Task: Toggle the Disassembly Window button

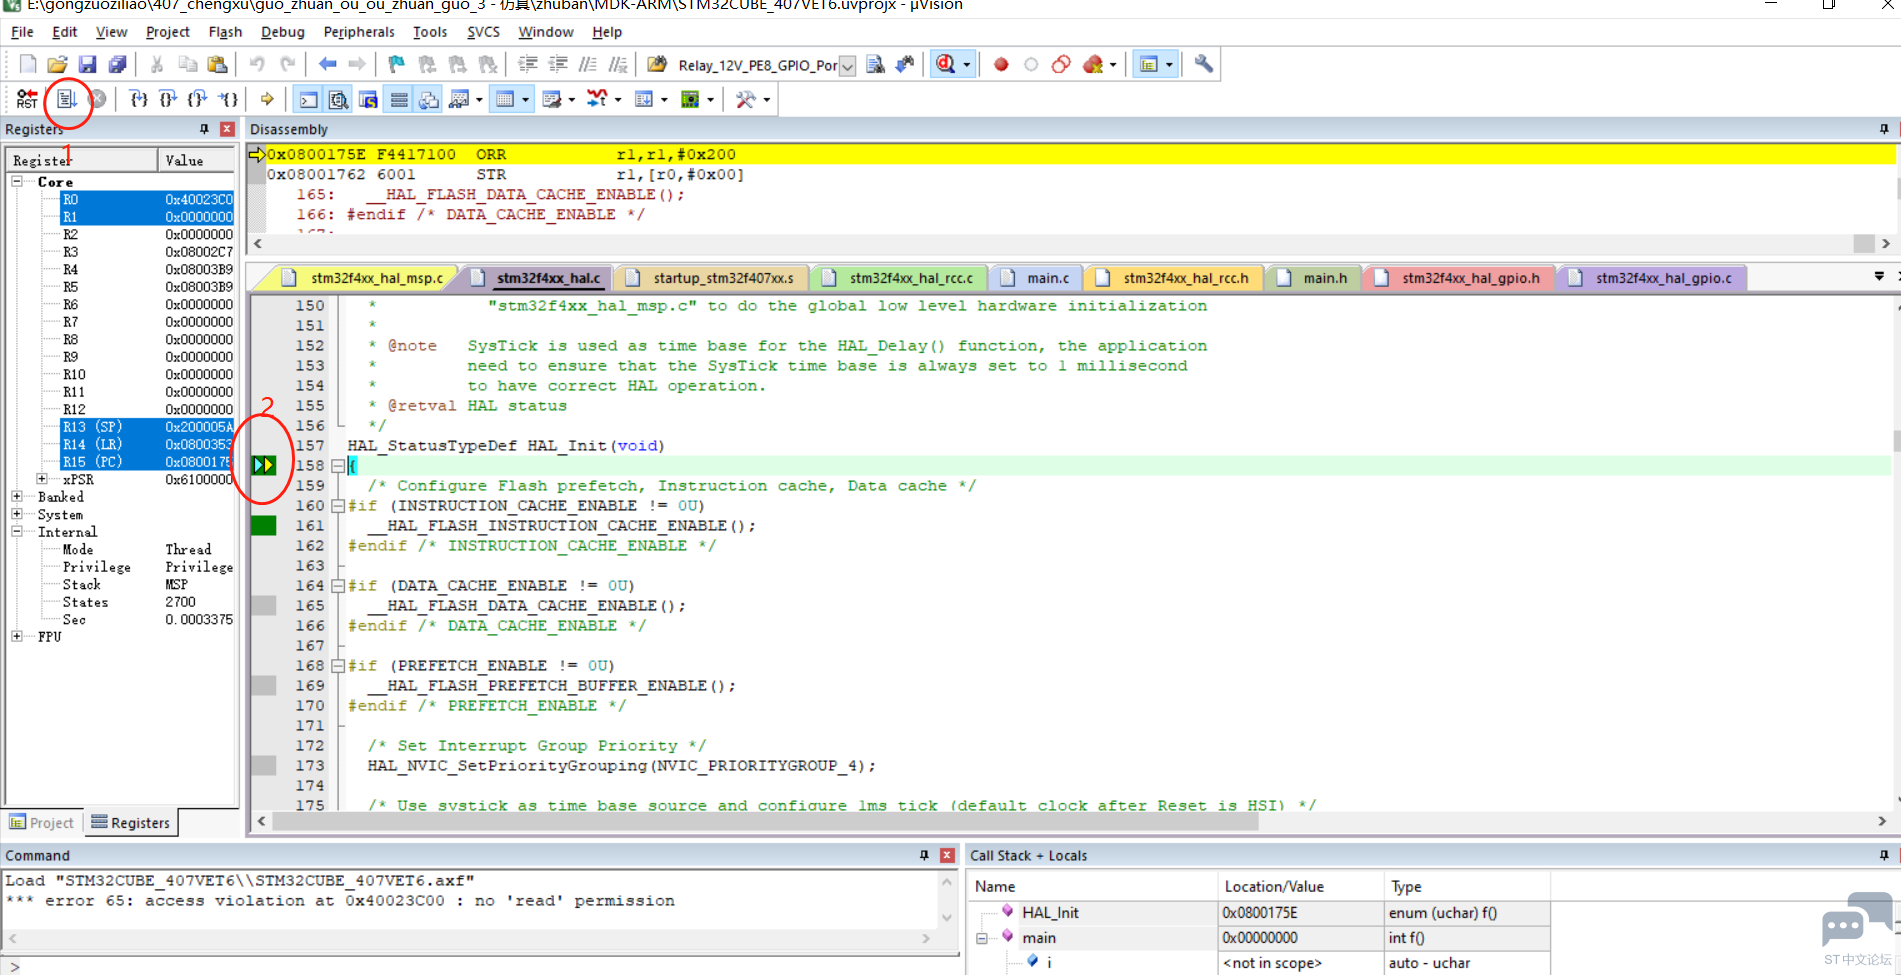Action: pos(339,99)
